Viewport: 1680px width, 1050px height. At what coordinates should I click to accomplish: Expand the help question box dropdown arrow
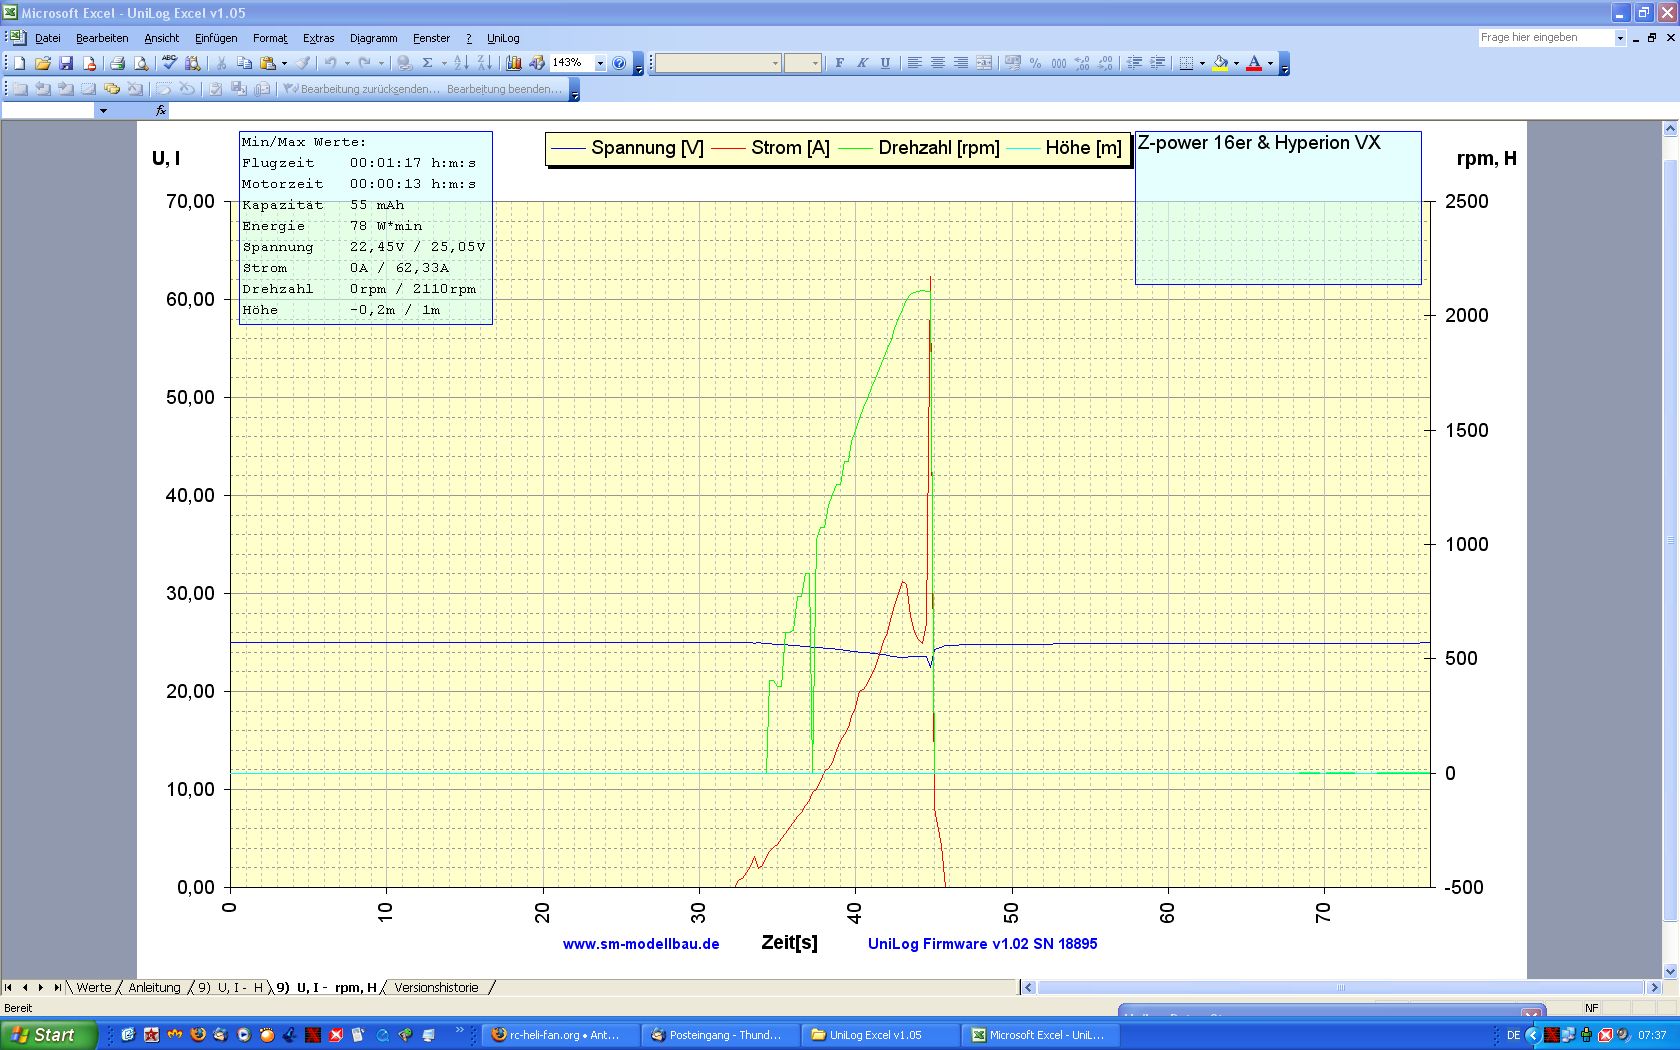click(x=1620, y=38)
